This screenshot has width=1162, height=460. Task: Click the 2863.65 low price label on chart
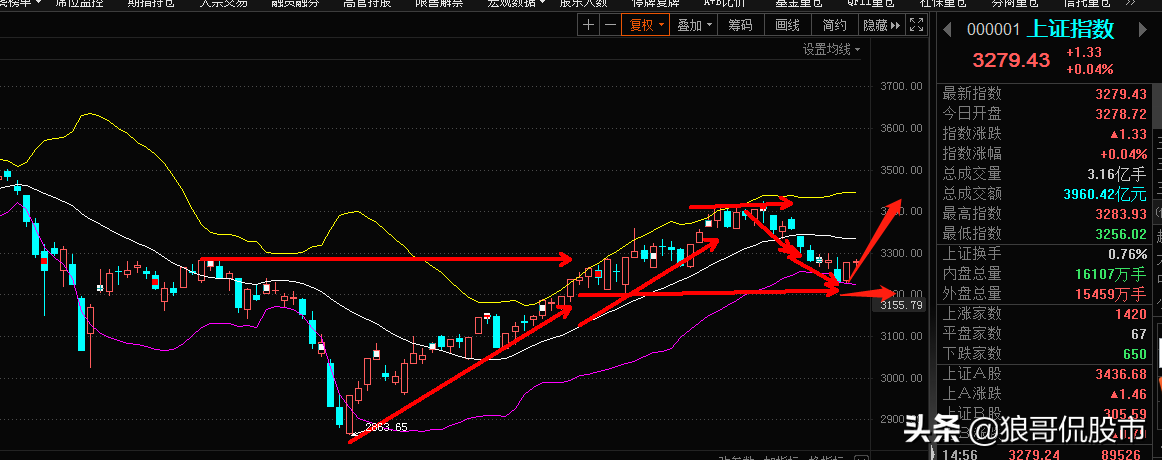point(386,427)
